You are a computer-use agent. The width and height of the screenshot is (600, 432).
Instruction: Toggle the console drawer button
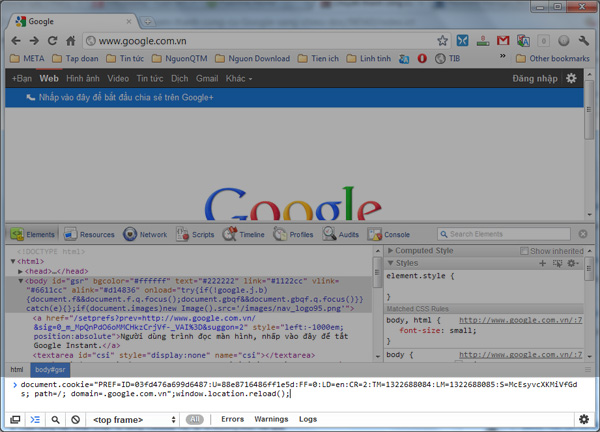coord(35,420)
